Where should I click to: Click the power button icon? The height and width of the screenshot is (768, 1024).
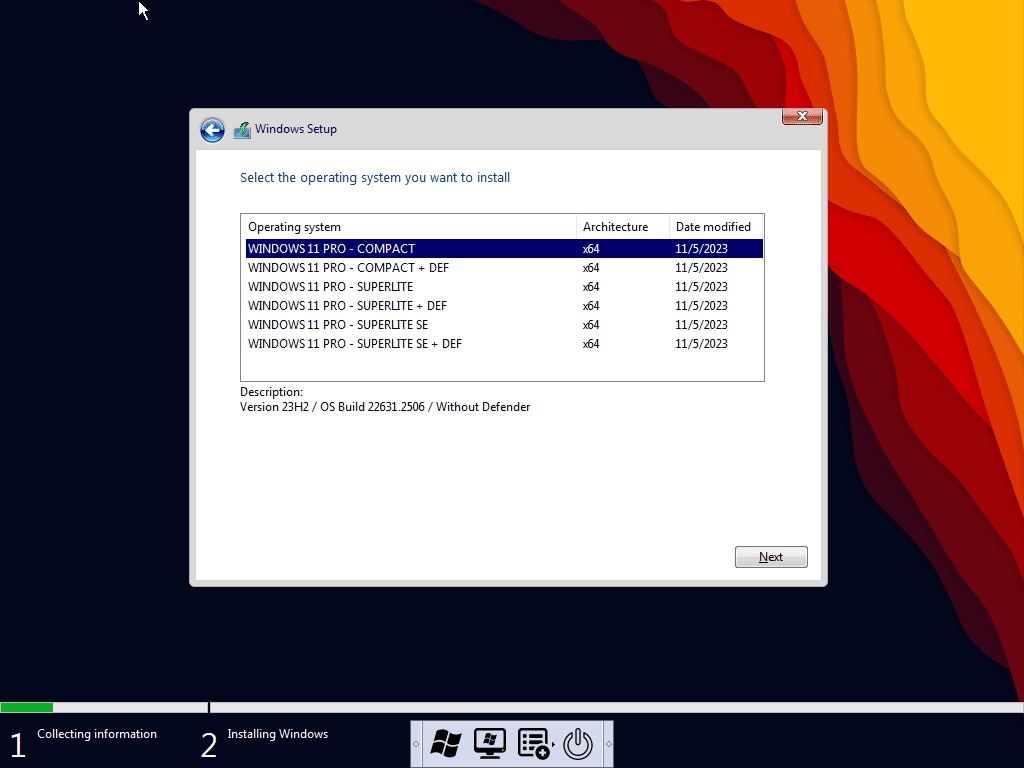coord(578,743)
